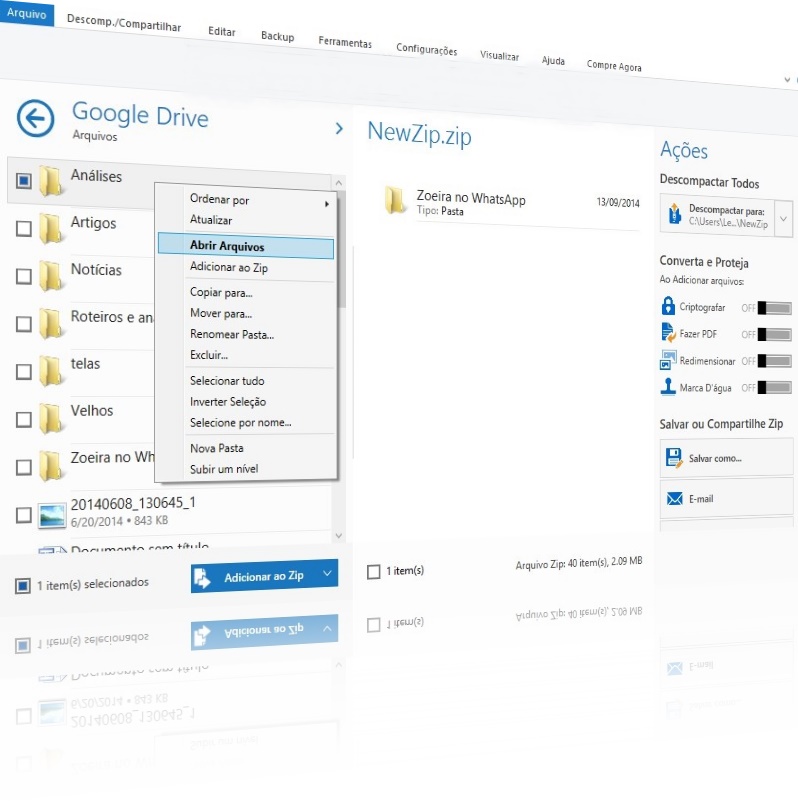Click the Redimensionar image icon

(x=668, y=360)
